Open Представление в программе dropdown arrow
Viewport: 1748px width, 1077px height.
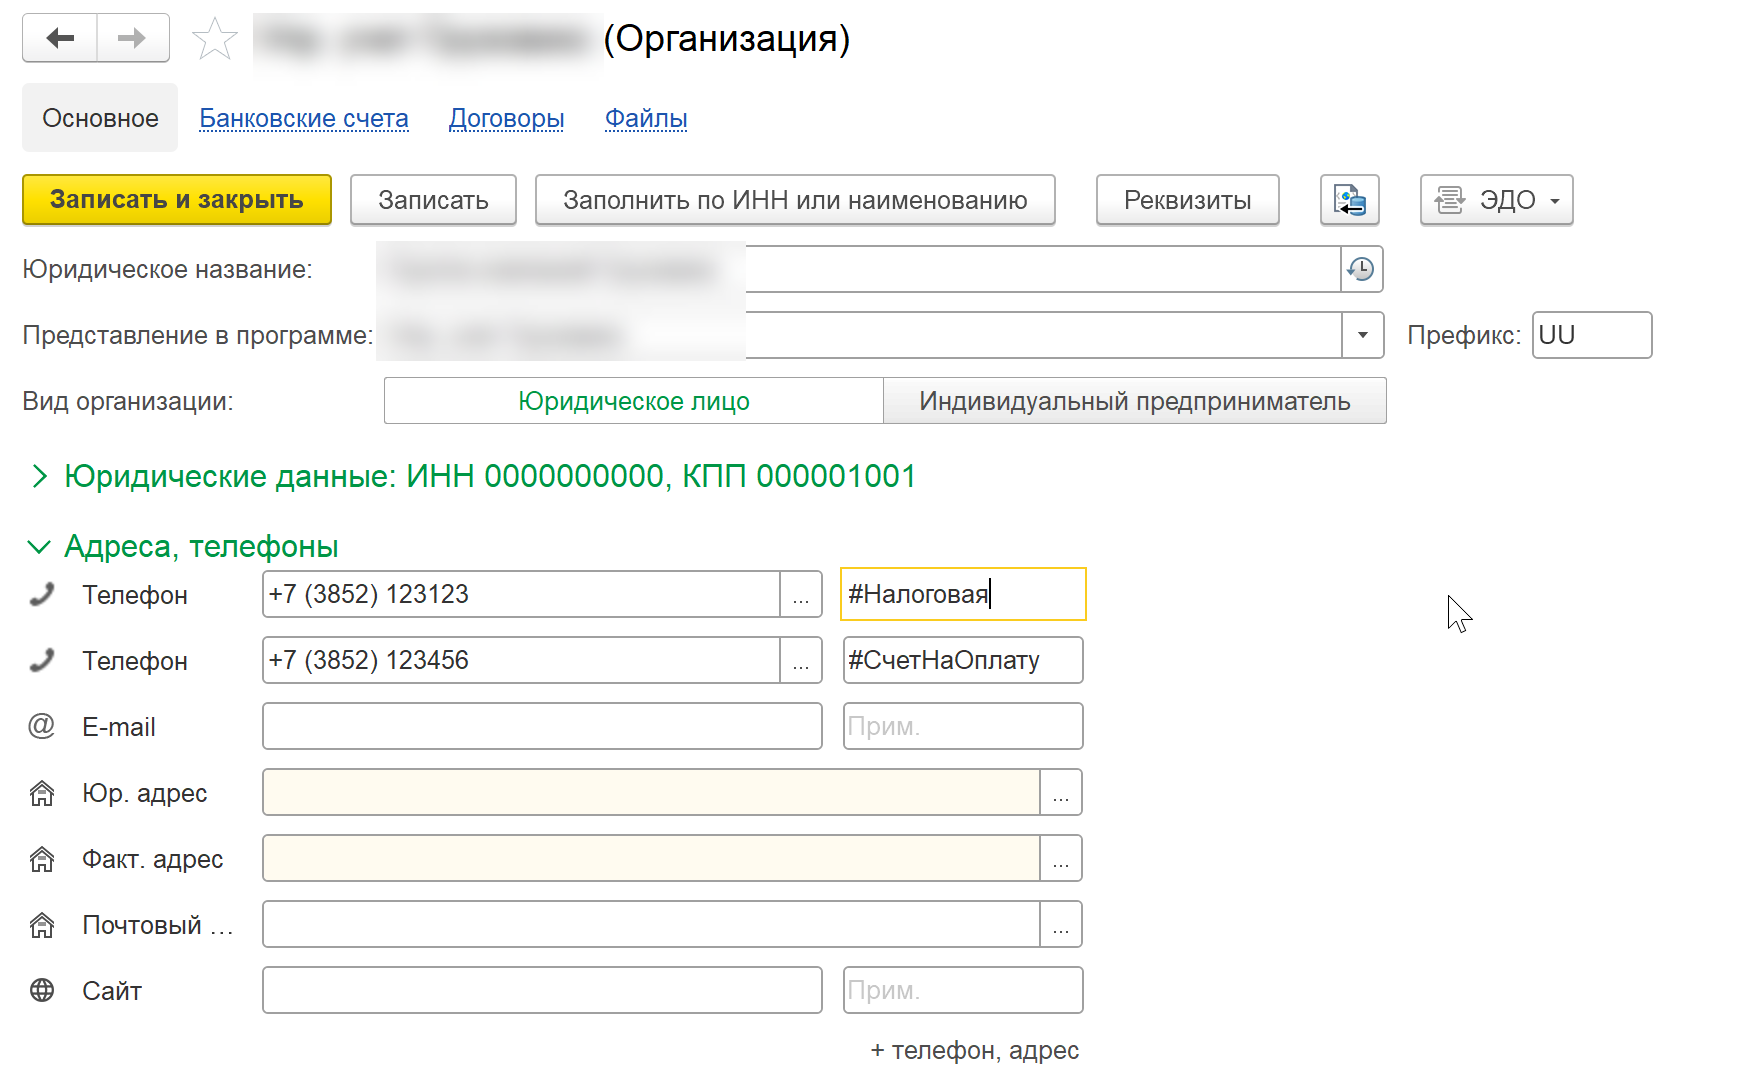tap(1362, 335)
